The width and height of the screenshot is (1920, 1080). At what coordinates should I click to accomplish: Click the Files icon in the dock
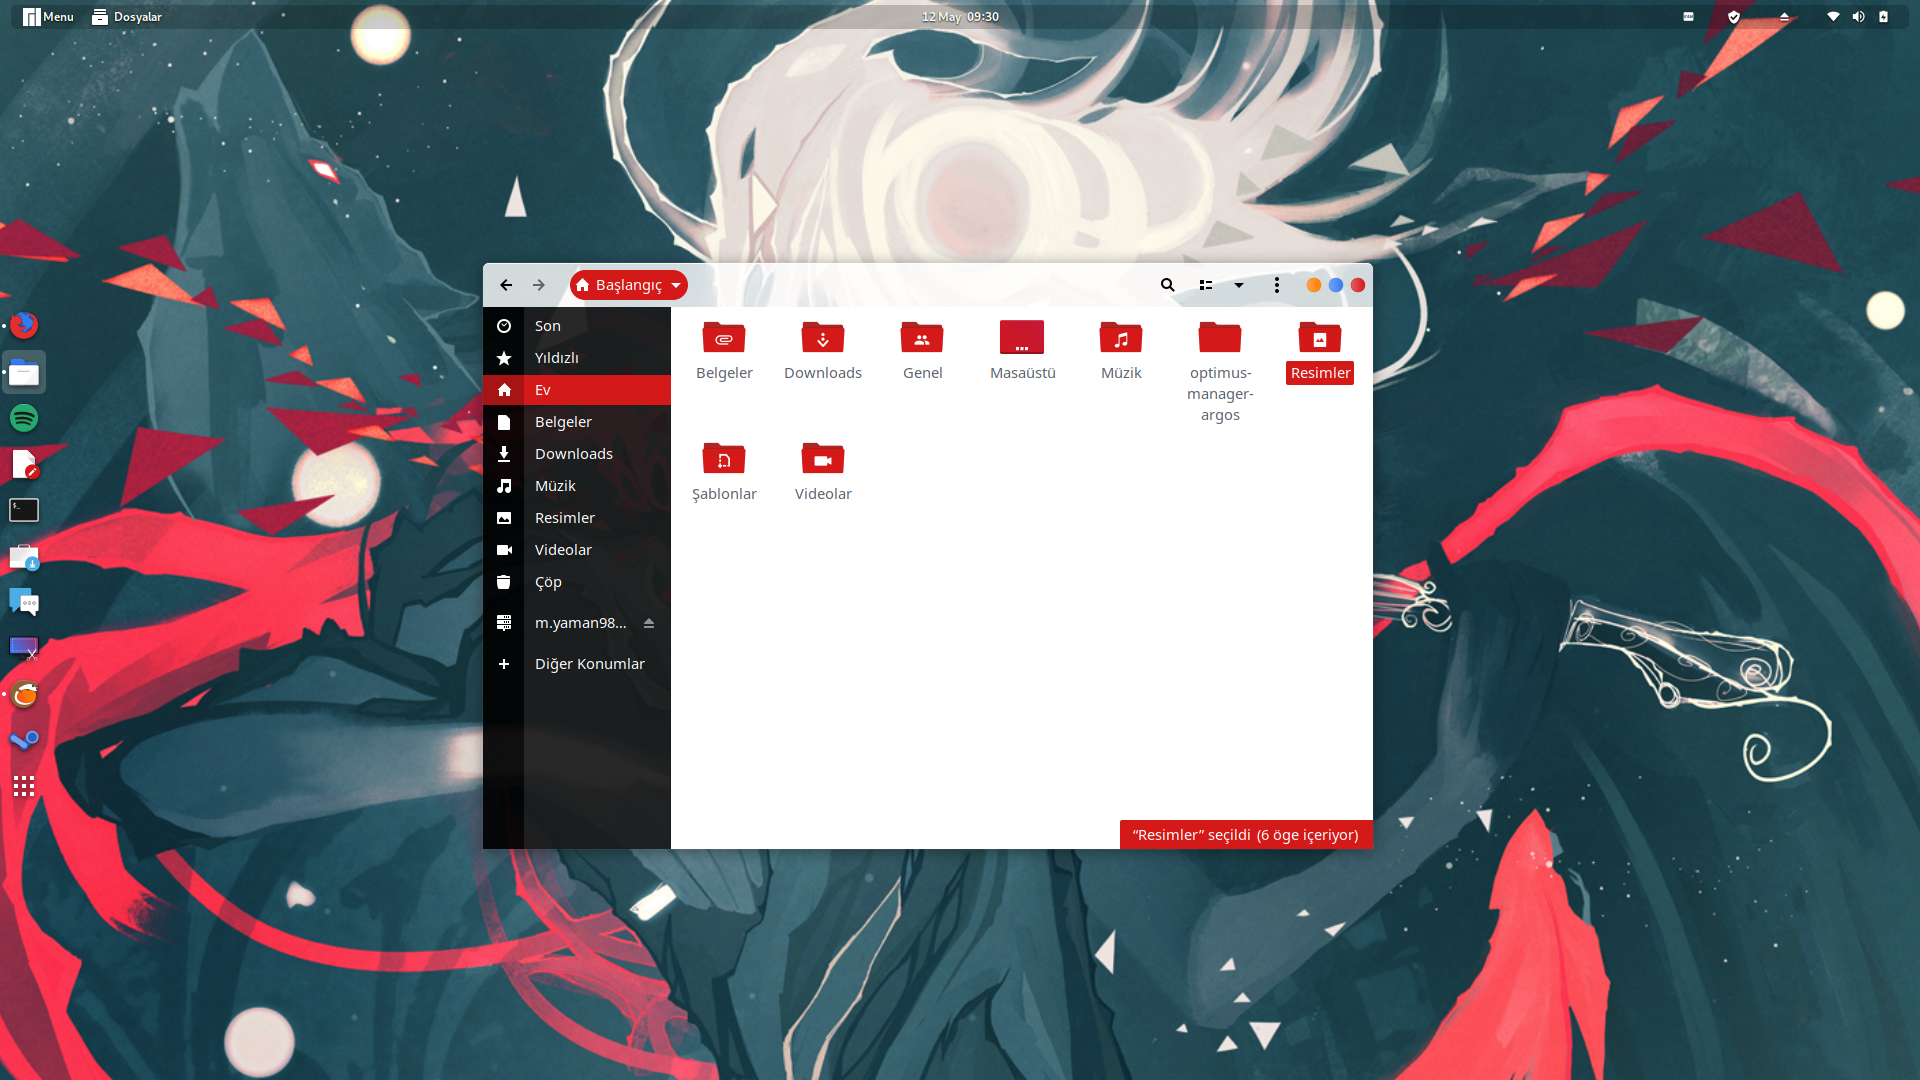tap(24, 372)
